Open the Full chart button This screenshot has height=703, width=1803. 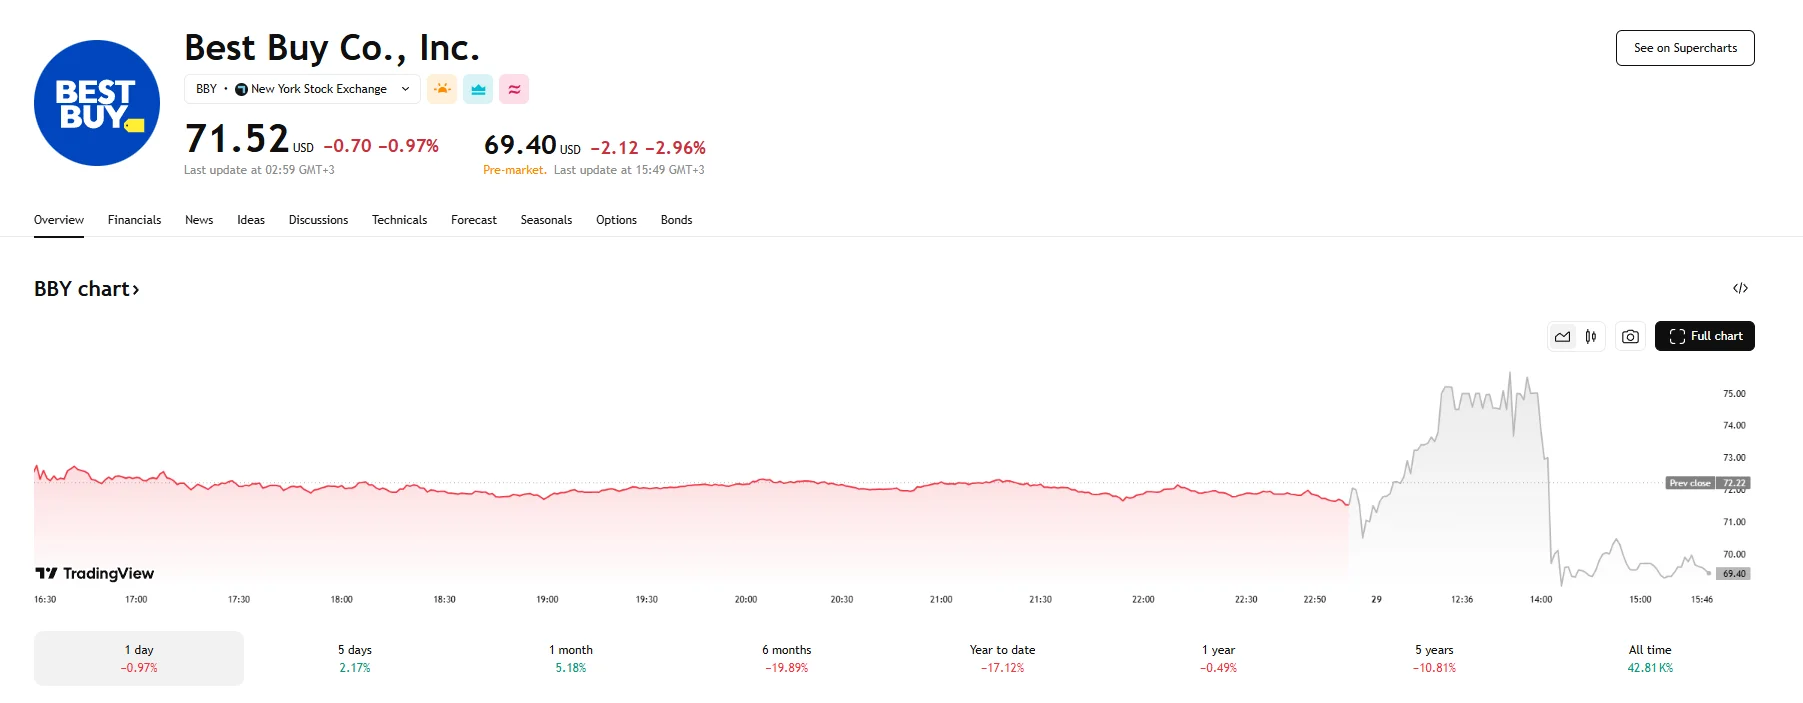pos(1705,336)
